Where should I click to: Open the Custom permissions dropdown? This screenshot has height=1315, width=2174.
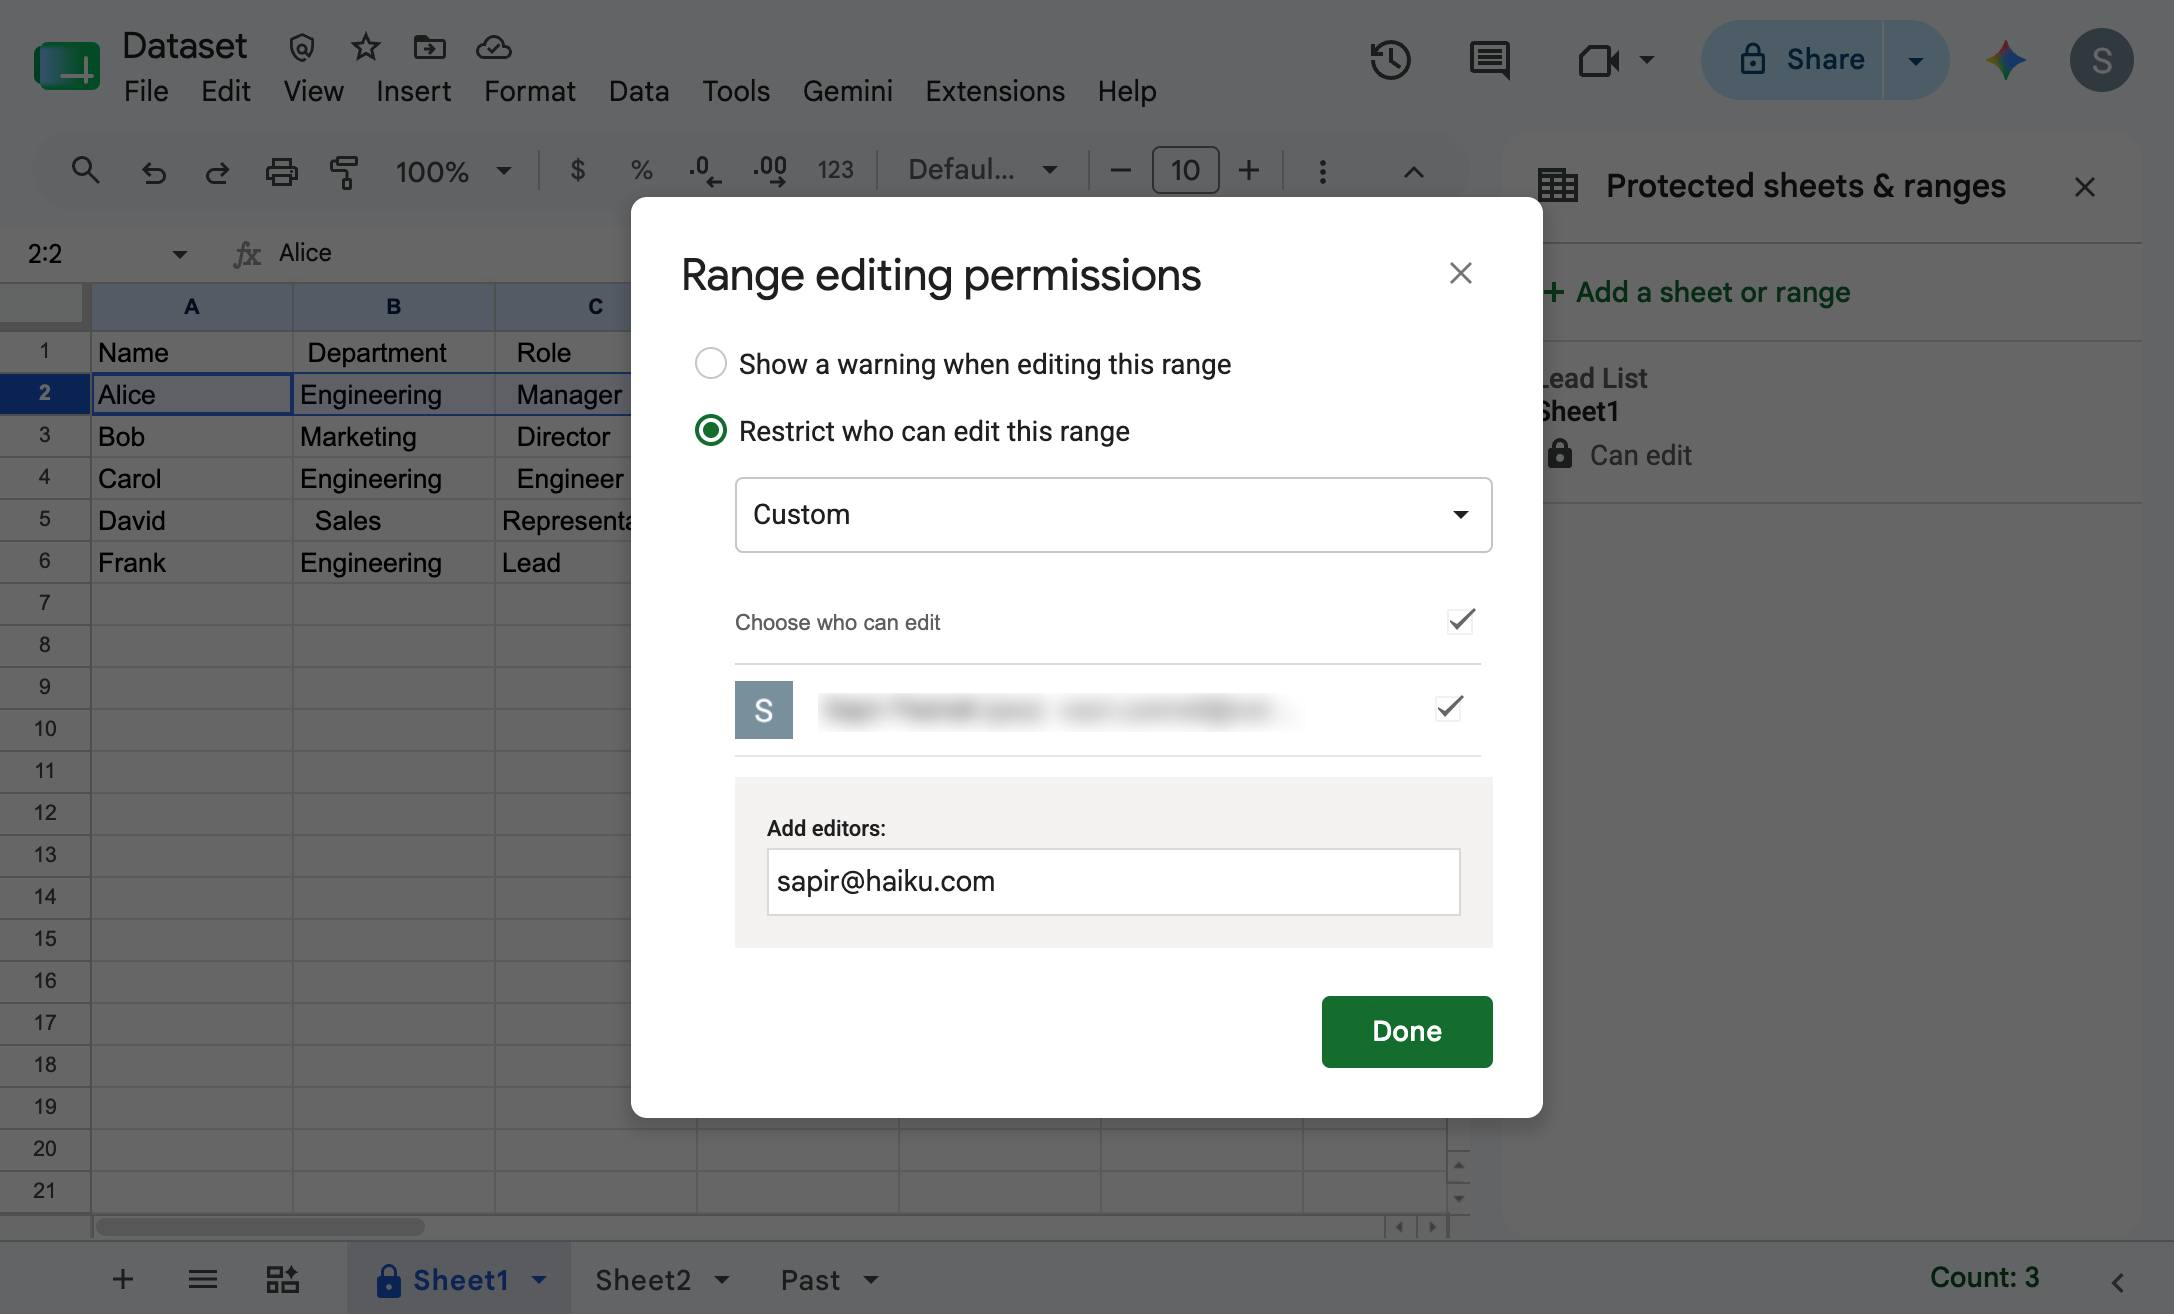[x=1113, y=515]
